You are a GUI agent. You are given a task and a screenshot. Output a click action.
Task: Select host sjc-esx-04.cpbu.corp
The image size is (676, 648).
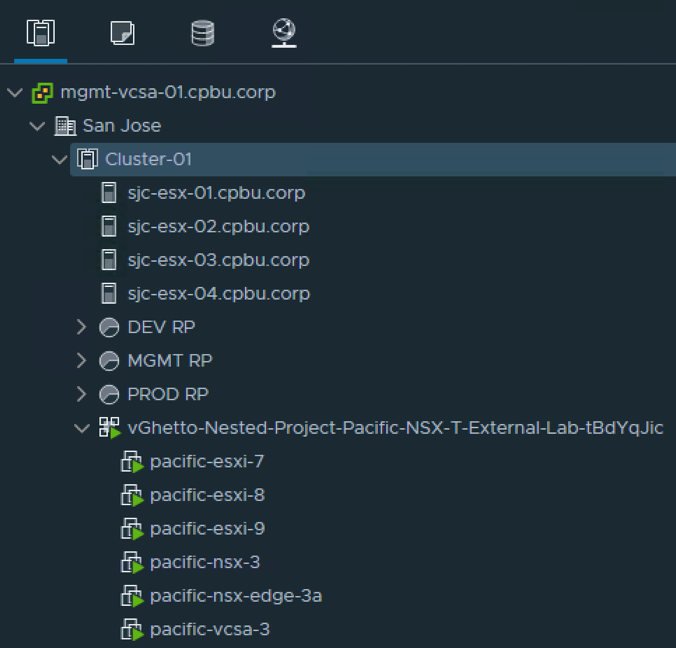(x=219, y=294)
